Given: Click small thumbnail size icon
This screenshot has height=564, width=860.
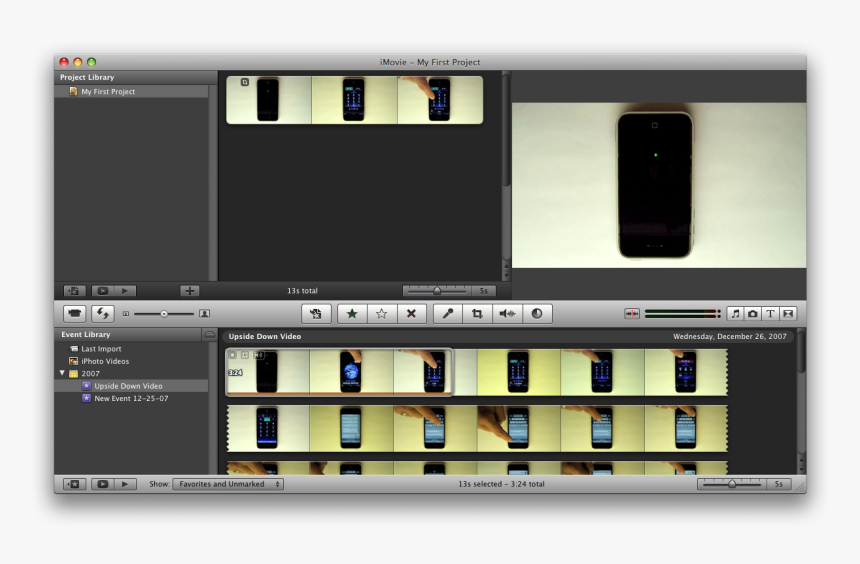Looking at the screenshot, I should (x=126, y=314).
